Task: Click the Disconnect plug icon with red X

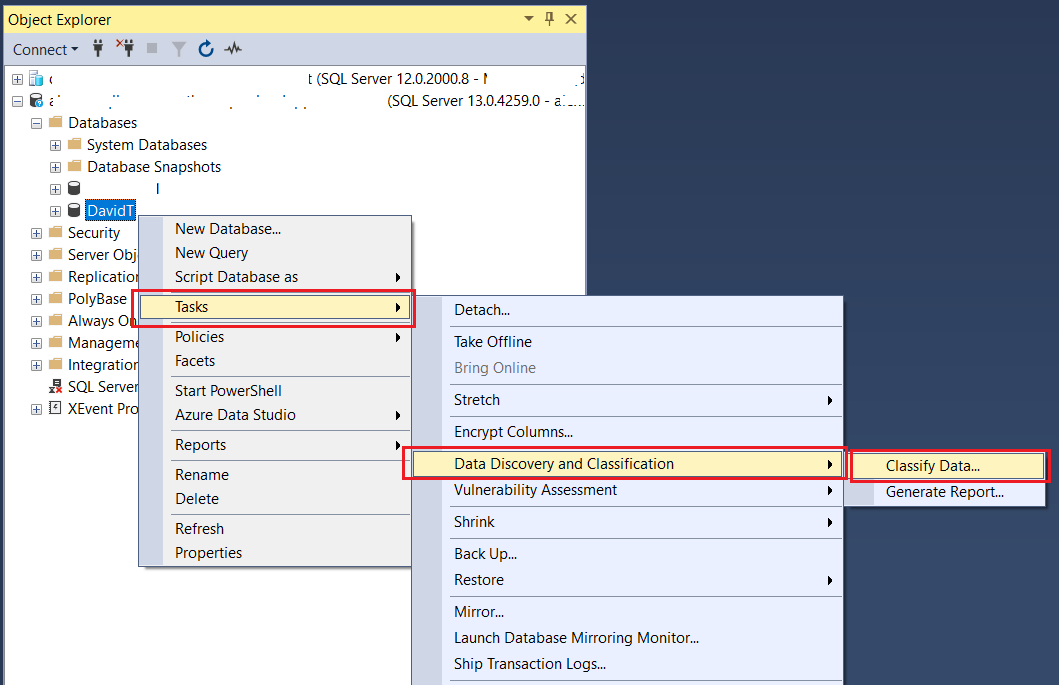Action: [125, 48]
